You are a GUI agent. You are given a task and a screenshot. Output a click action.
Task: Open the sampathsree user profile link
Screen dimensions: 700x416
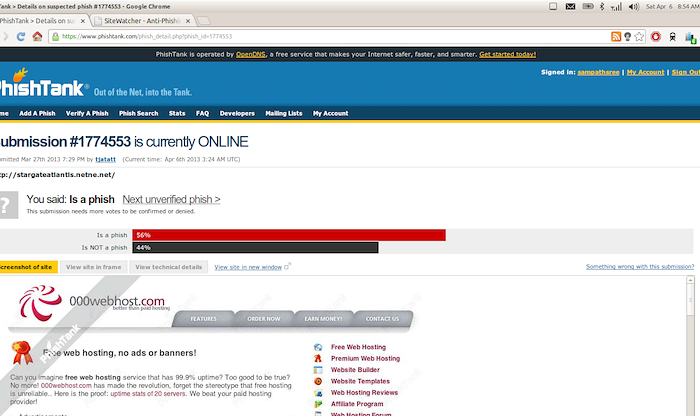[x=598, y=72]
